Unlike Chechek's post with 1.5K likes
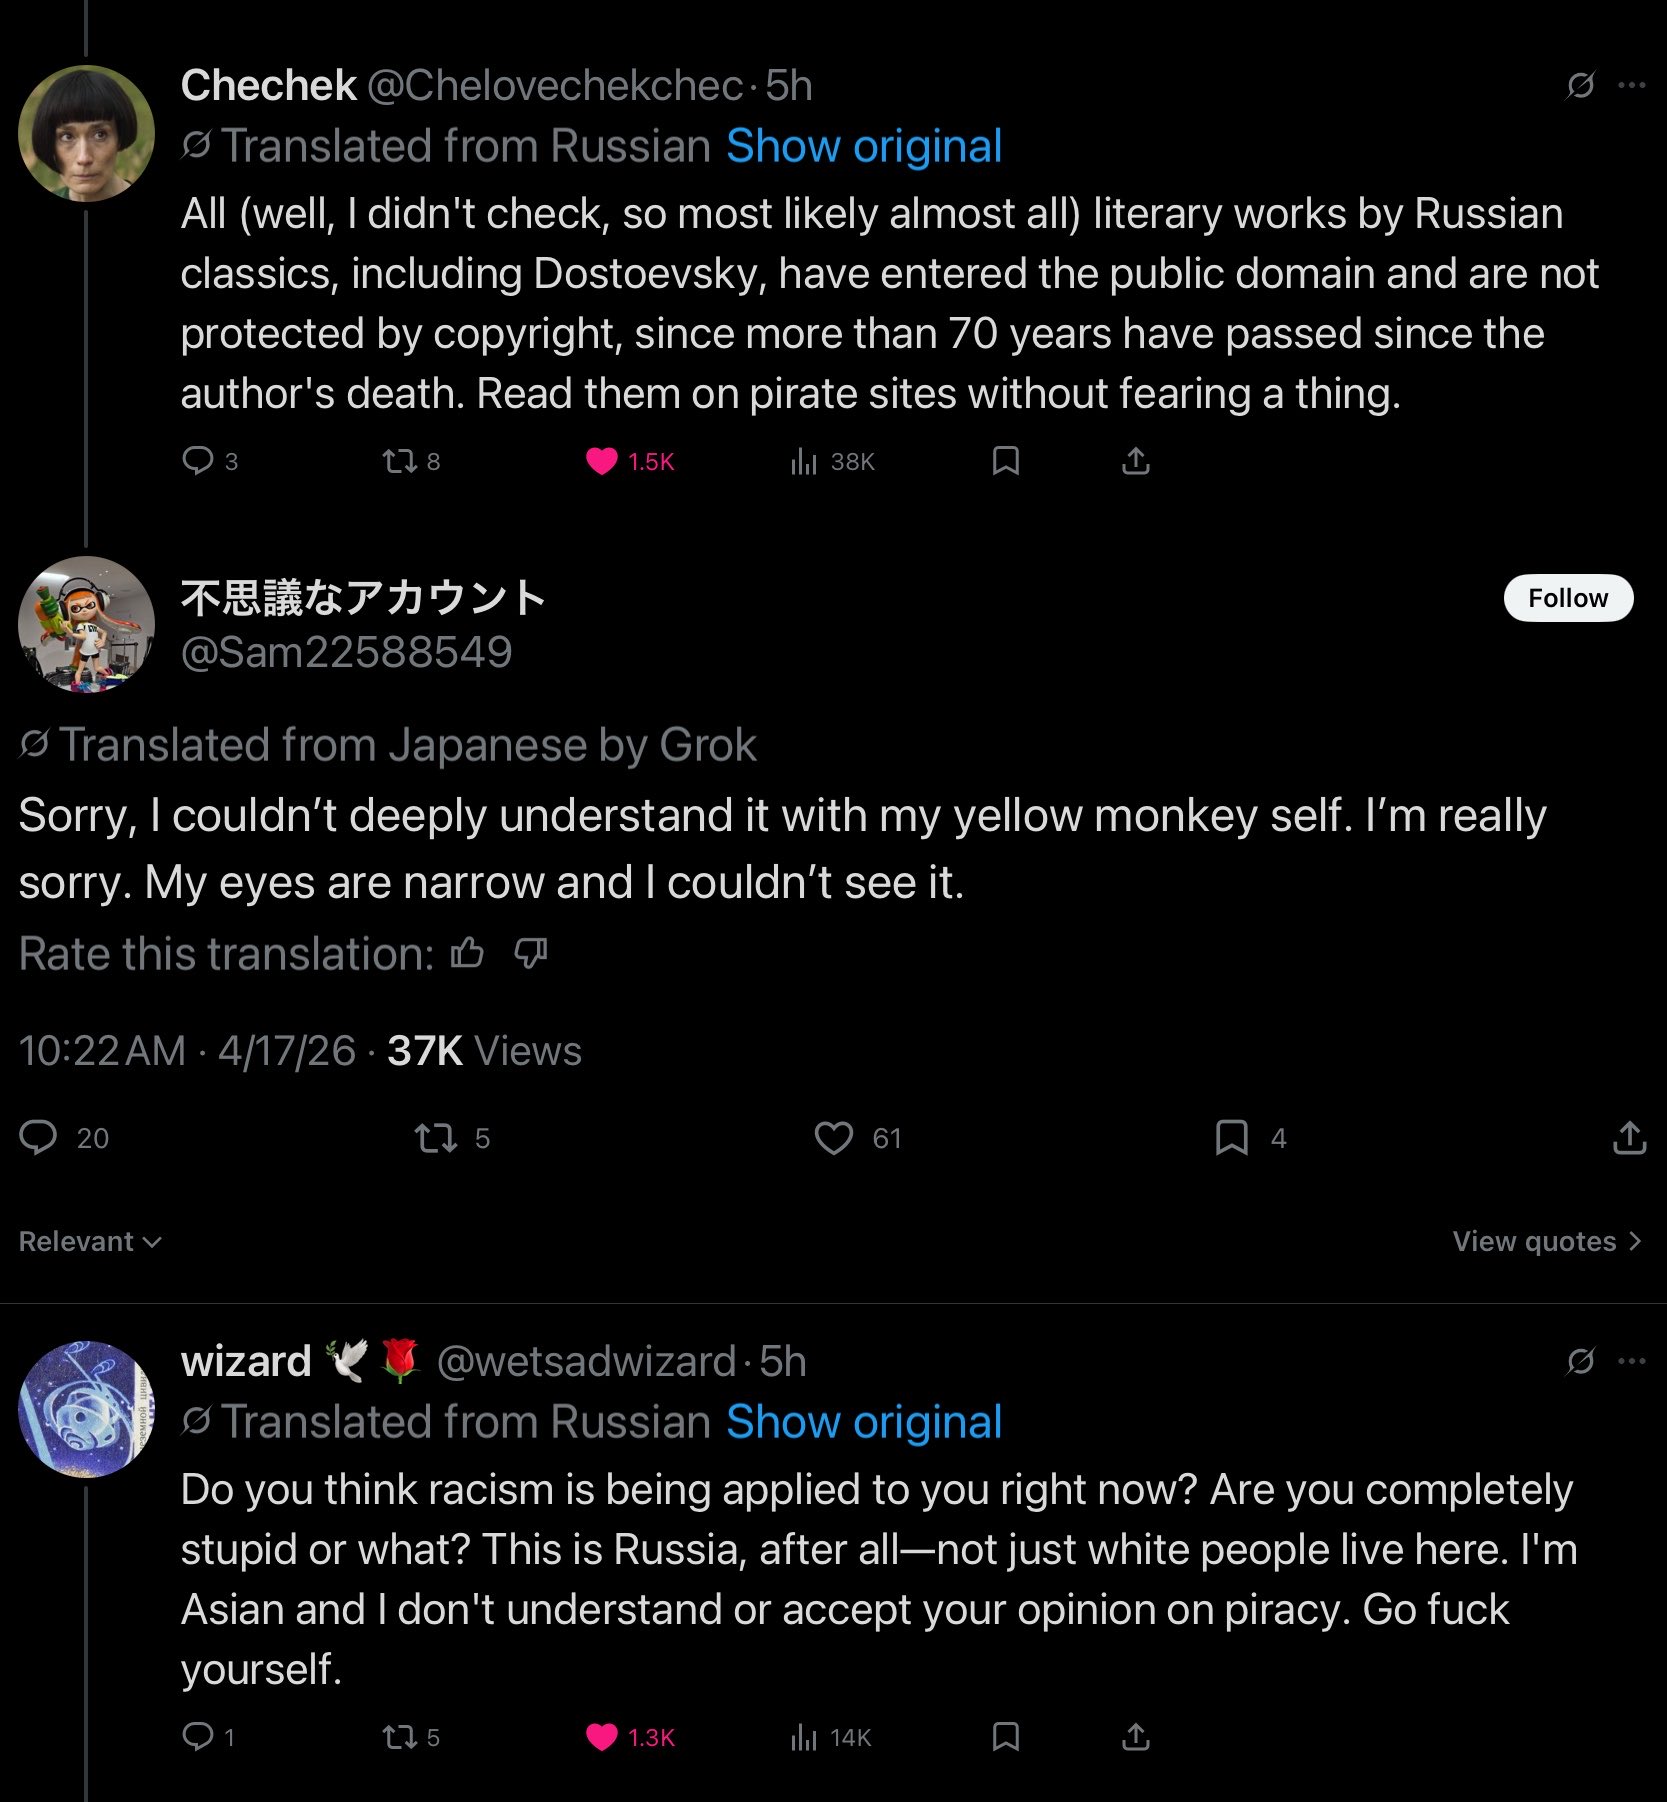 601,461
